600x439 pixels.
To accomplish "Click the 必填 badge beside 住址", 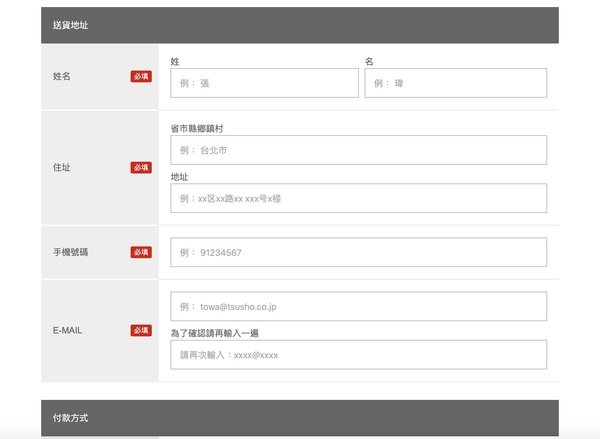I will point(141,168).
